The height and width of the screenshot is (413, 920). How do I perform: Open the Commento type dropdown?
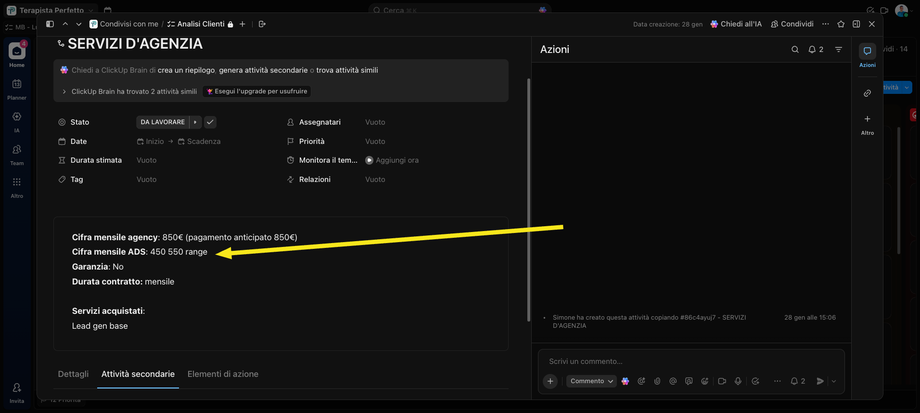click(x=591, y=381)
